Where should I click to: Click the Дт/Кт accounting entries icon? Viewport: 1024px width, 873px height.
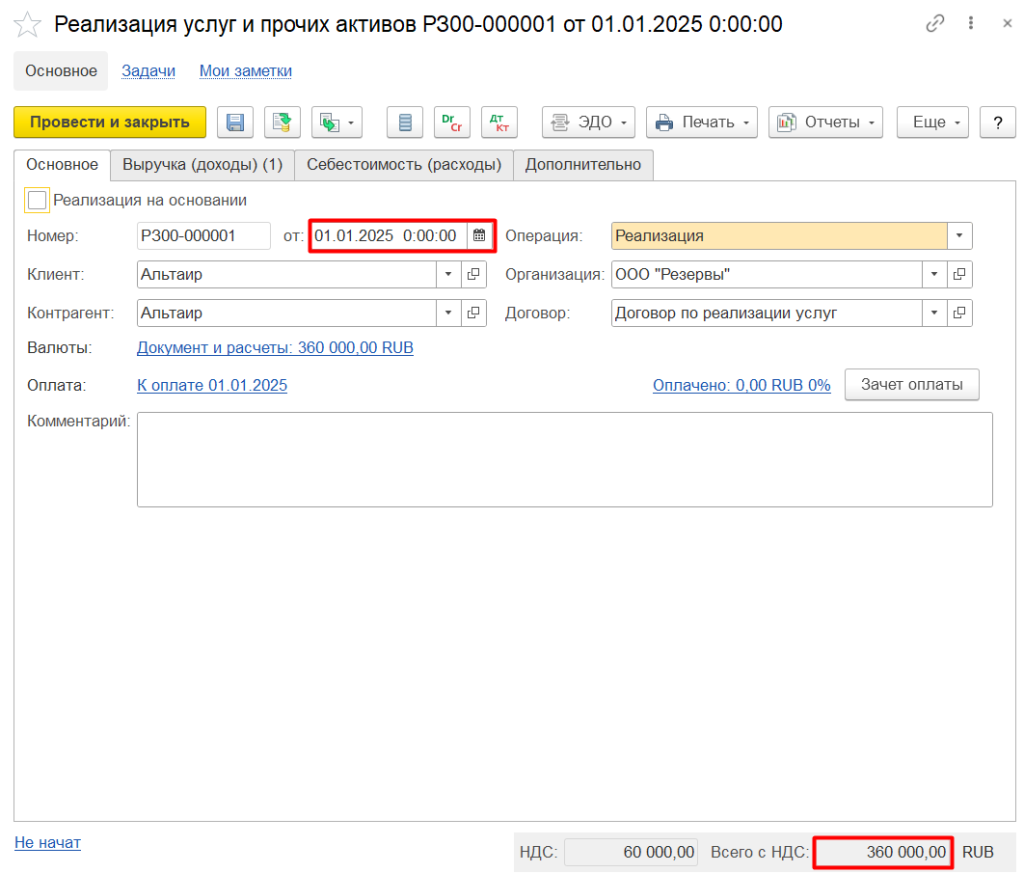point(499,122)
